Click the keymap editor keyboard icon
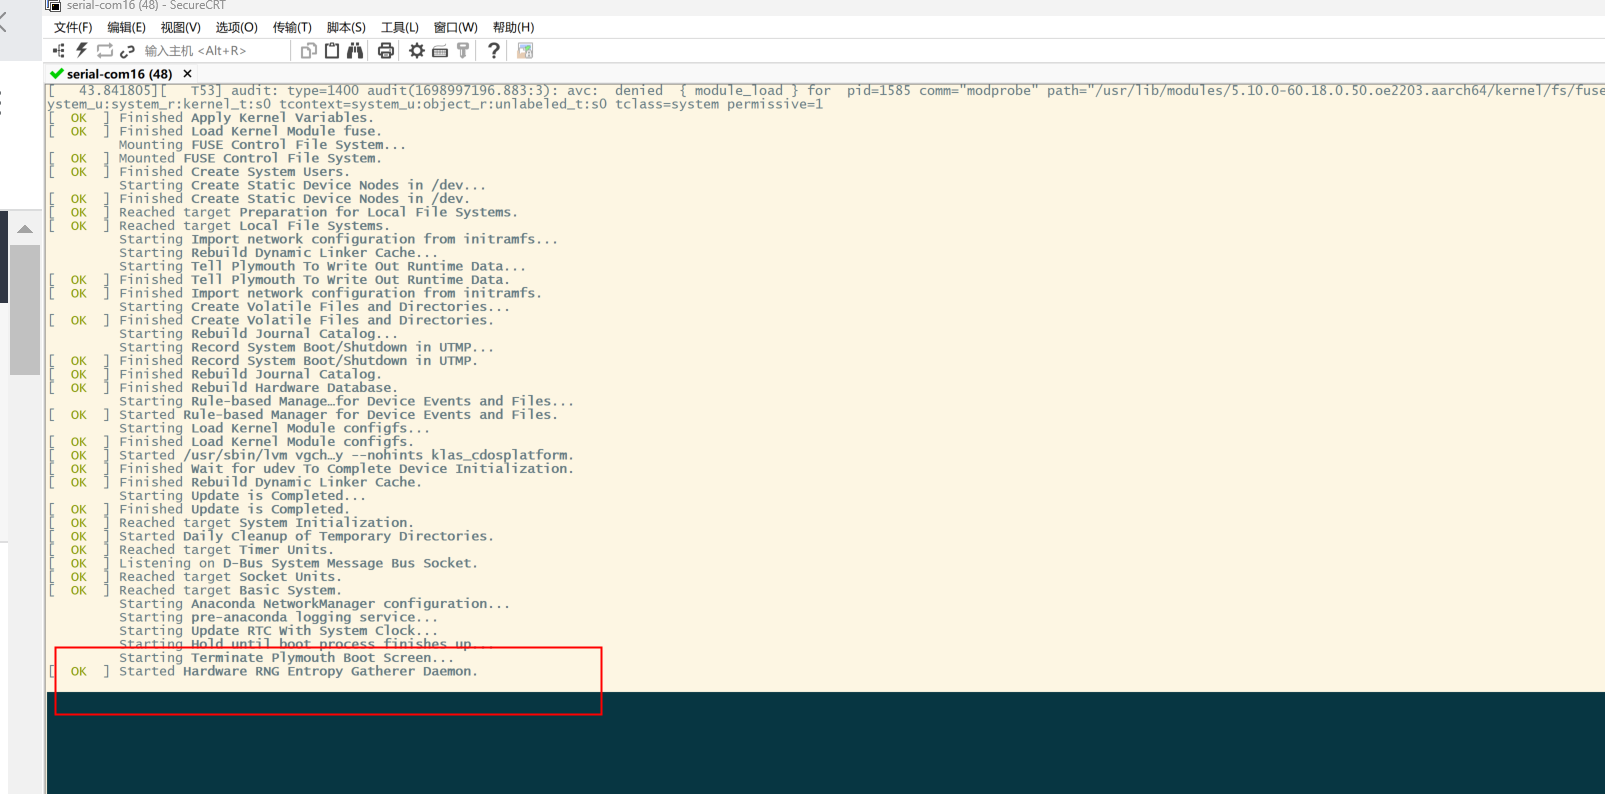The image size is (1605, 794). (x=440, y=51)
